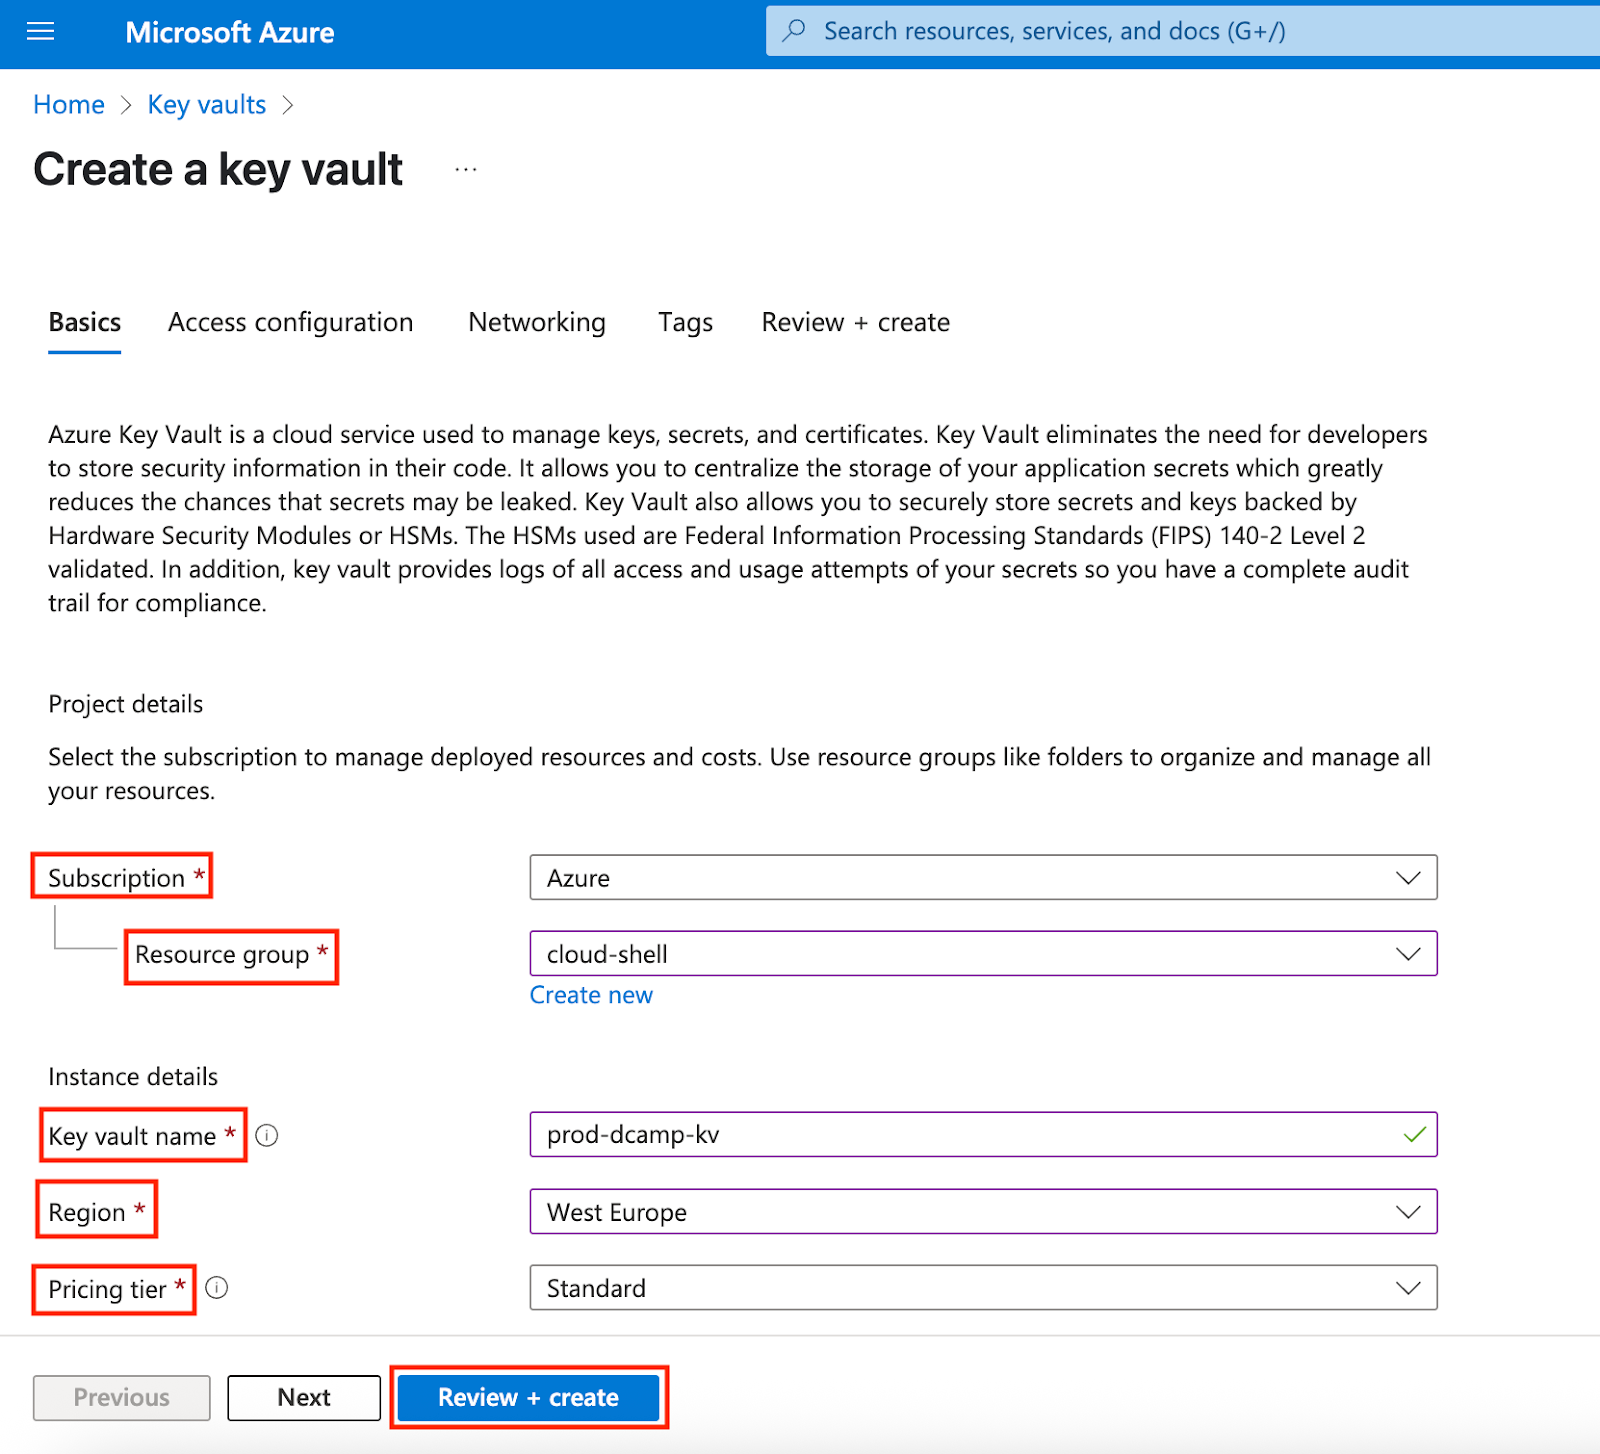Click the Key vault name field label
Screen dimensions: 1600x1454
(x=132, y=1136)
